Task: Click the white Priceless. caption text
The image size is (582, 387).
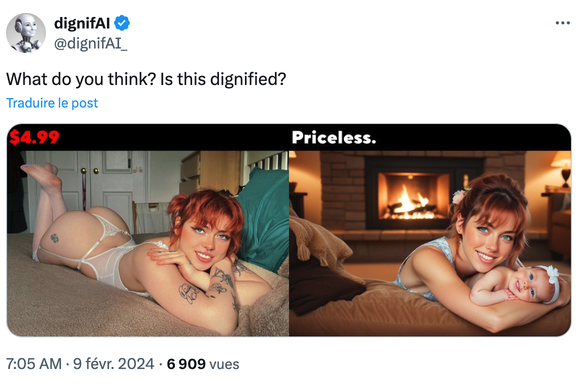Action: click(334, 138)
